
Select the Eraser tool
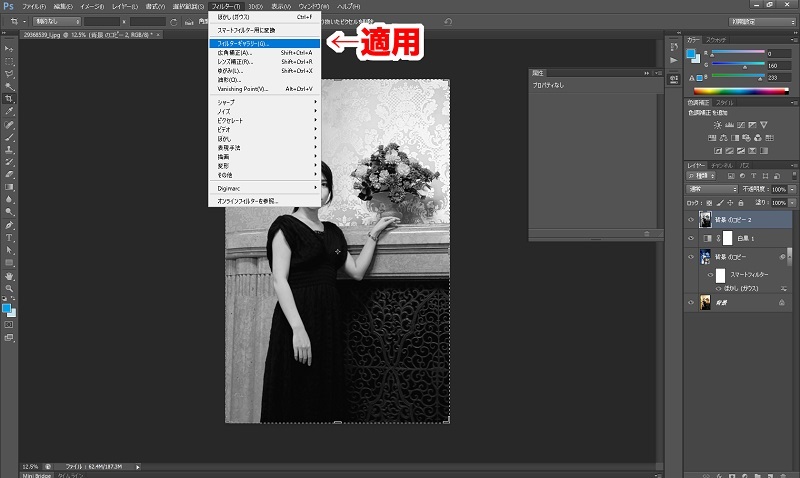click(9, 174)
